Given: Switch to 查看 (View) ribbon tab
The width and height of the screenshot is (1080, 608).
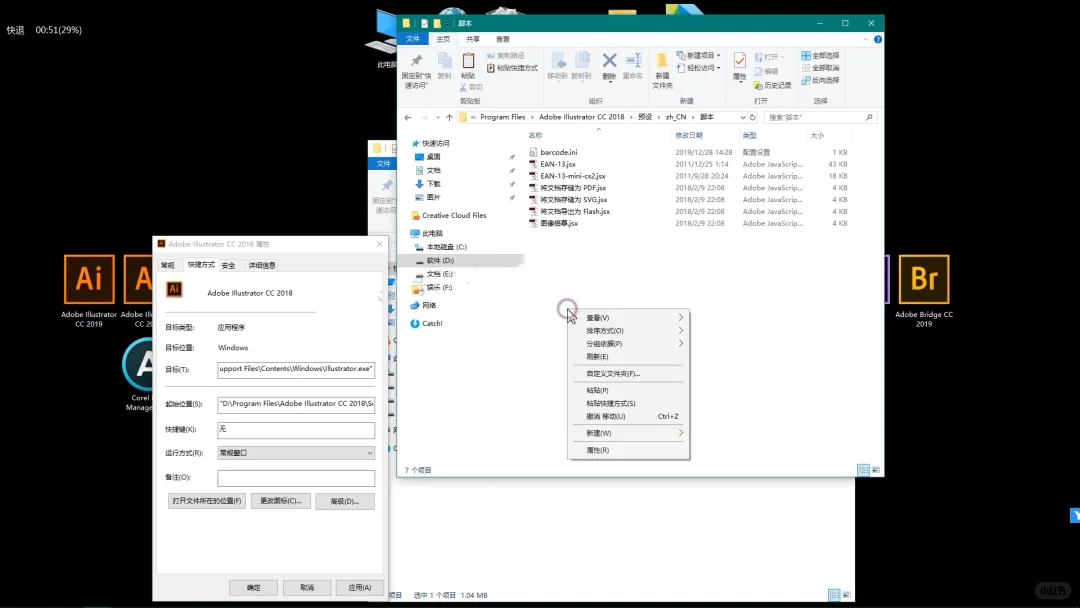Looking at the screenshot, I should click(x=503, y=39).
